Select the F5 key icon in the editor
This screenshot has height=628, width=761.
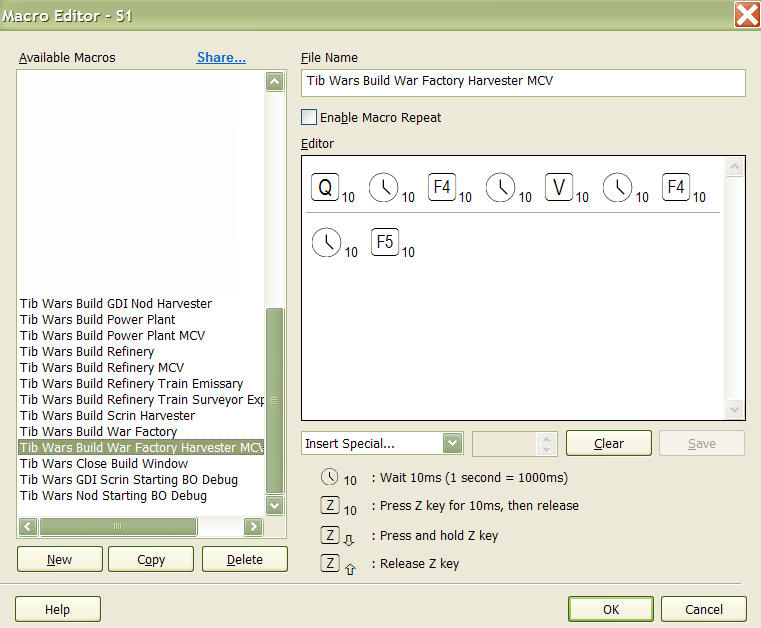tap(384, 242)
